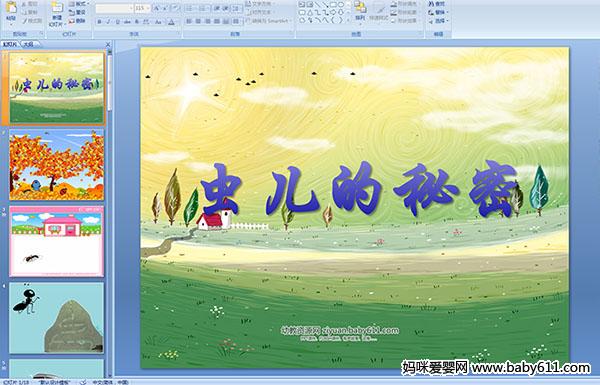The image size is (600, 385).
Task: Click the Find binoculars icon
Action: 431,3
